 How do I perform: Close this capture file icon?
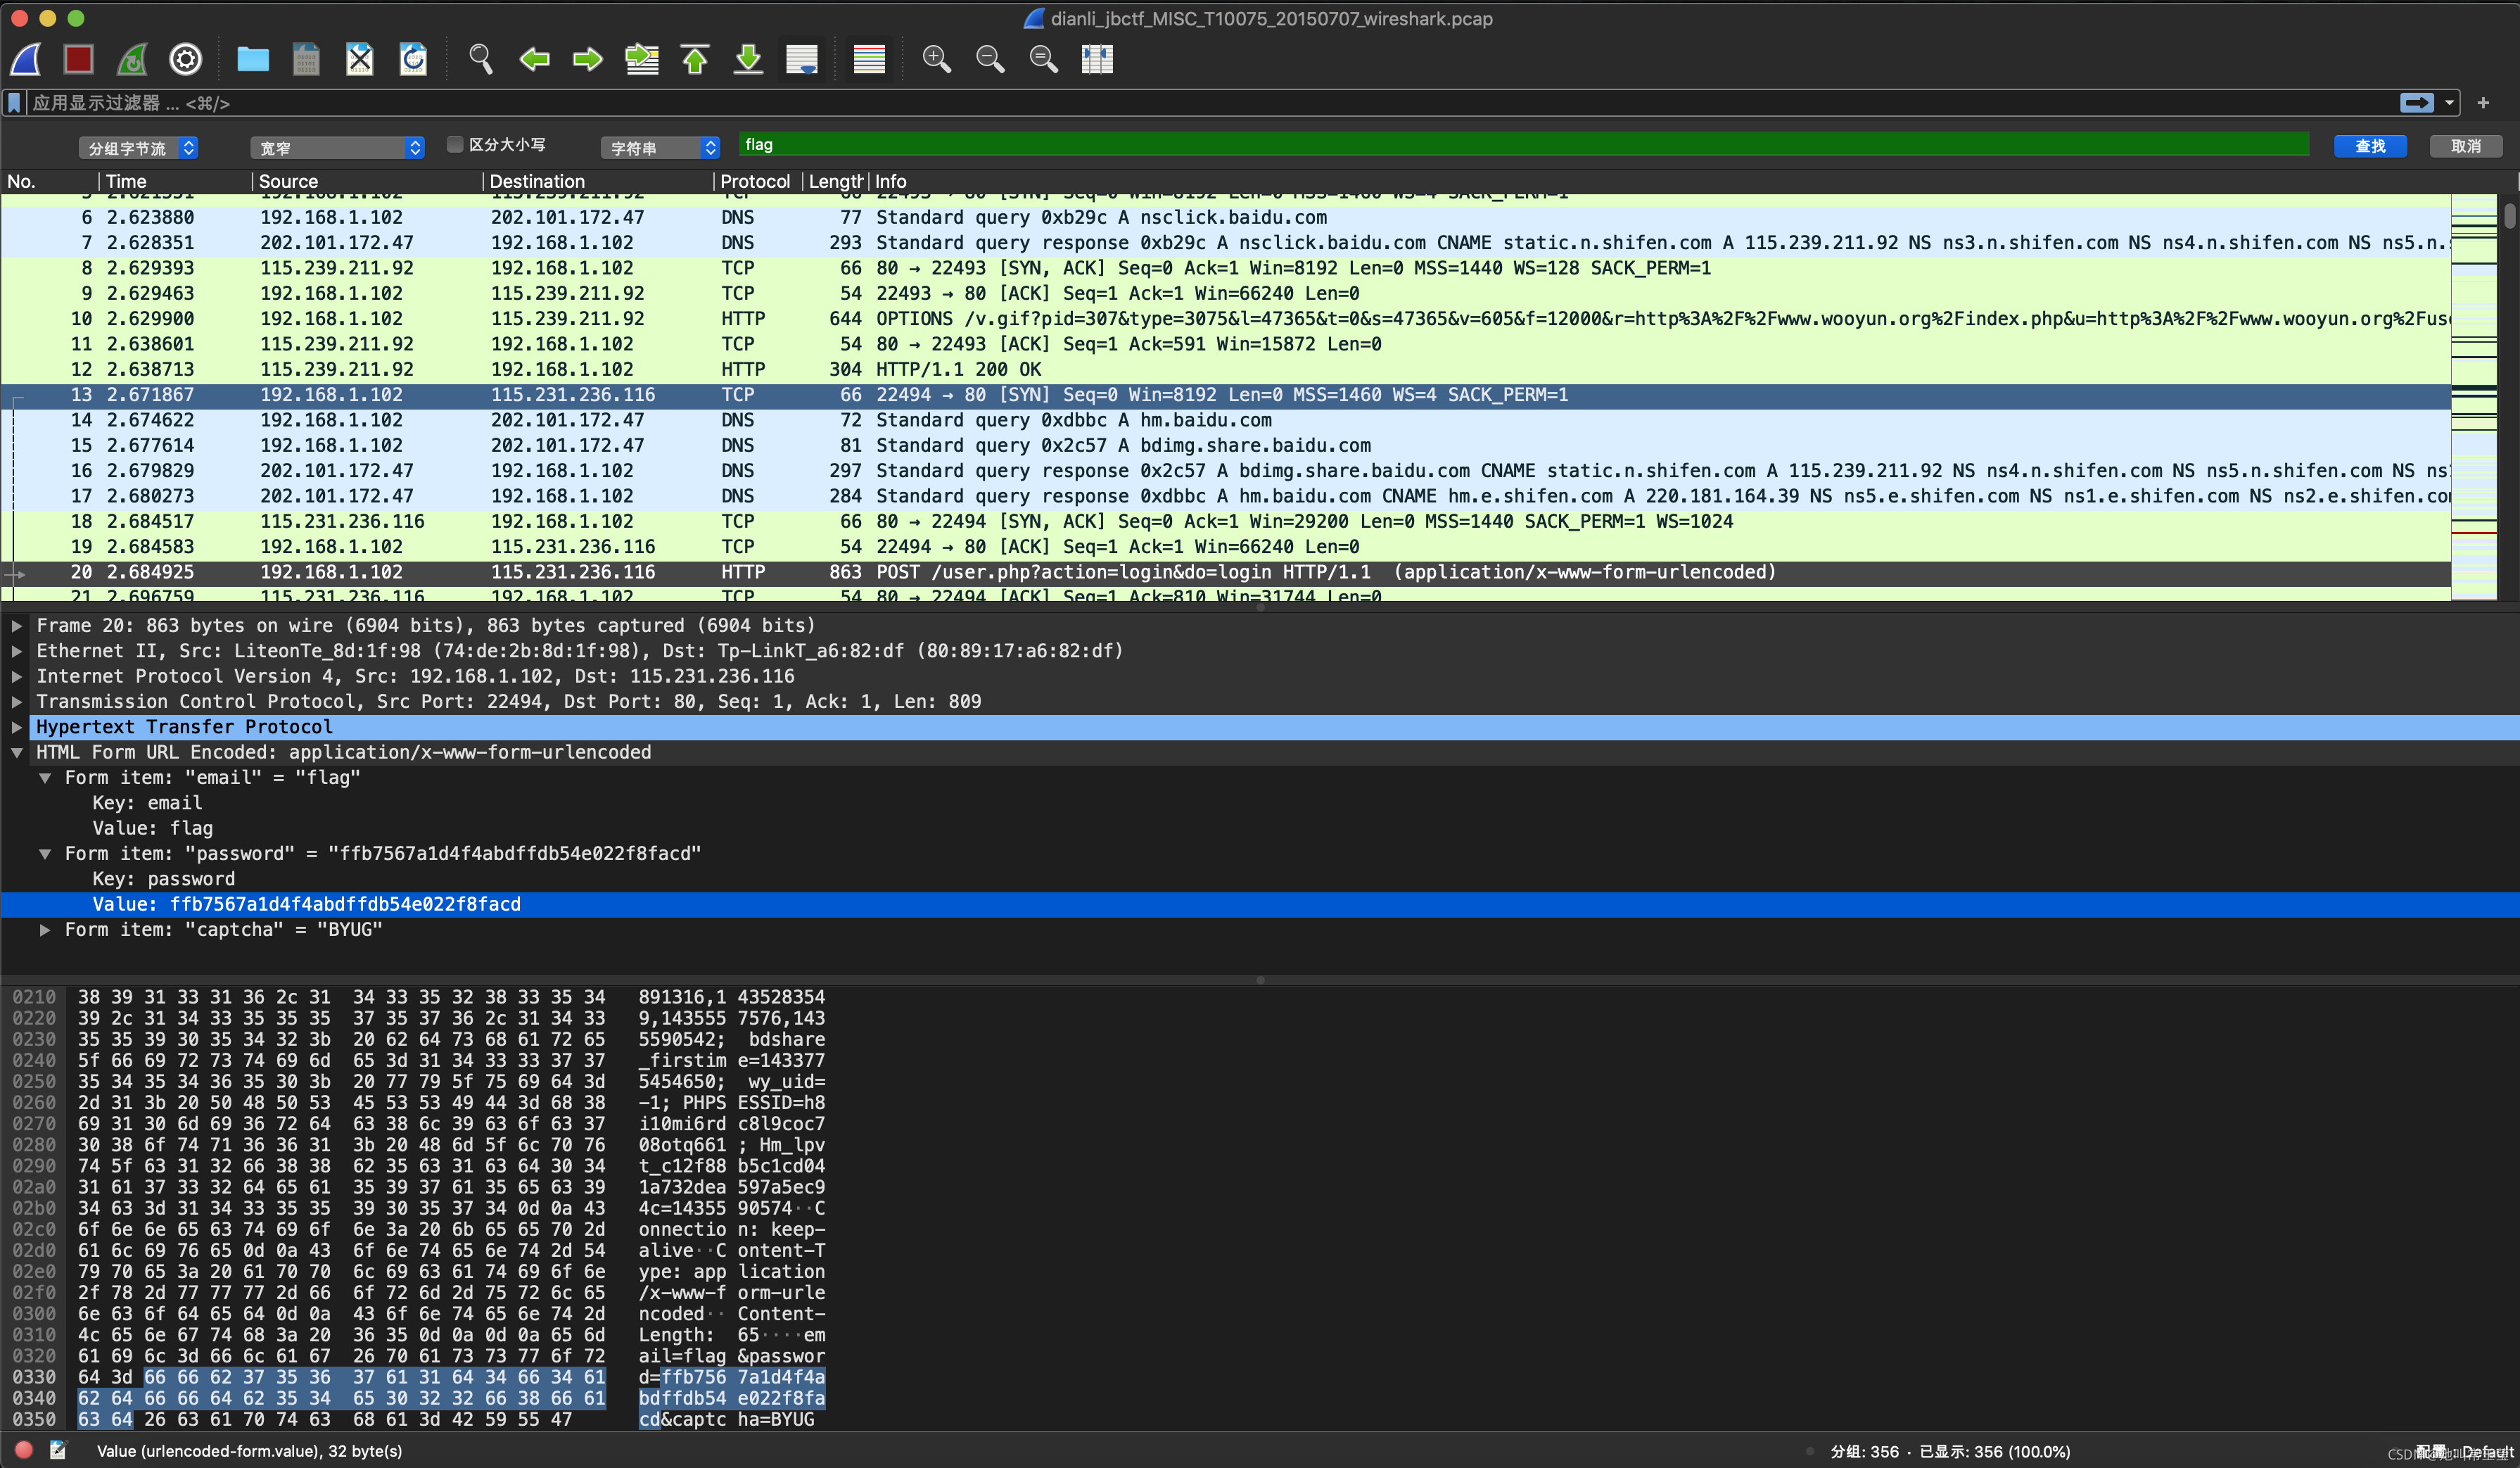[360, 60]
